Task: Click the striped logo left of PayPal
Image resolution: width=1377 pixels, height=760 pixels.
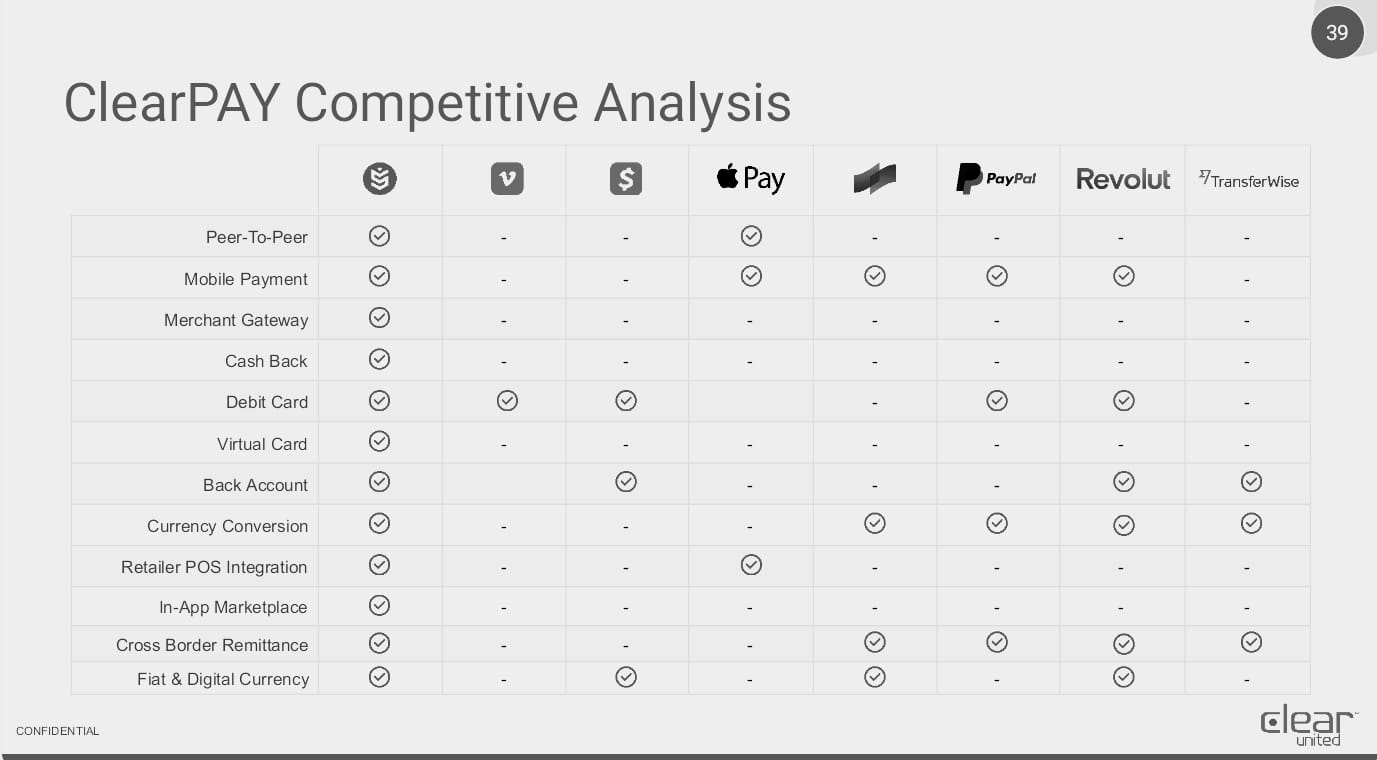Action: click(875, 179)
